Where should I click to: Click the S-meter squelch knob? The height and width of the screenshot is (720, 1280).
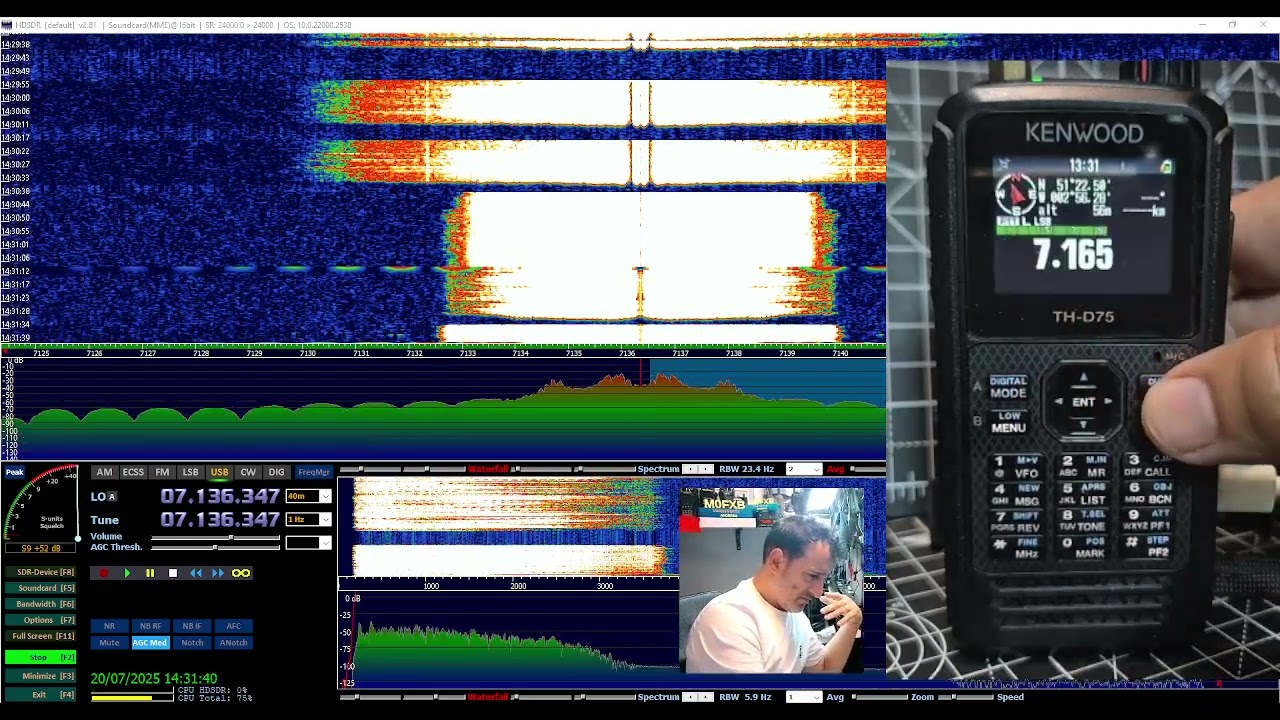tap(78, 538)
